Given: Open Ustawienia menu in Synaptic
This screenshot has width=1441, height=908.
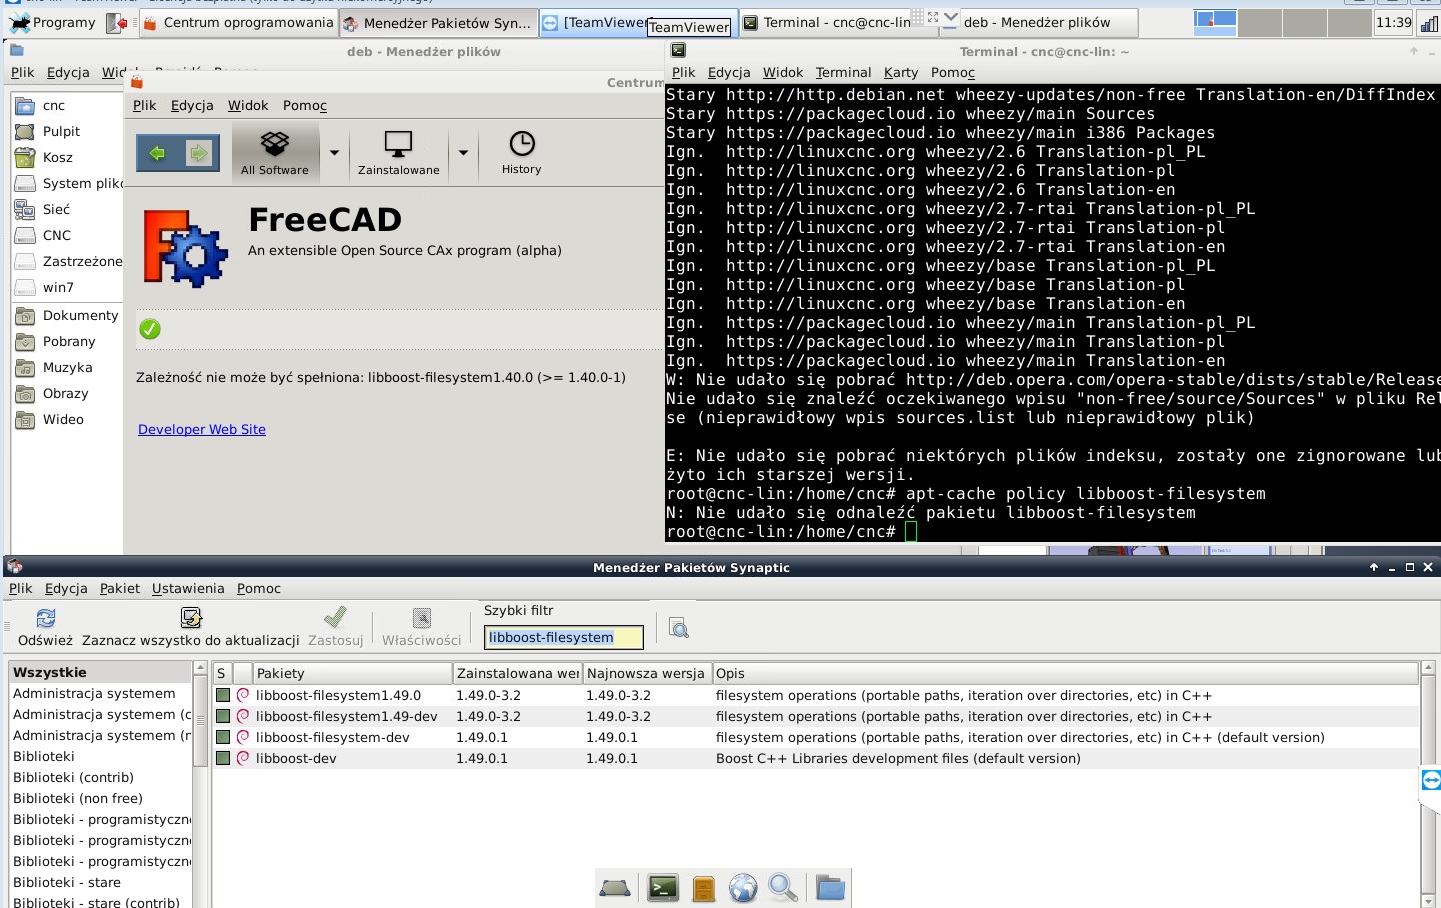Looking at the screenshot, I should (x=188, y=588).
